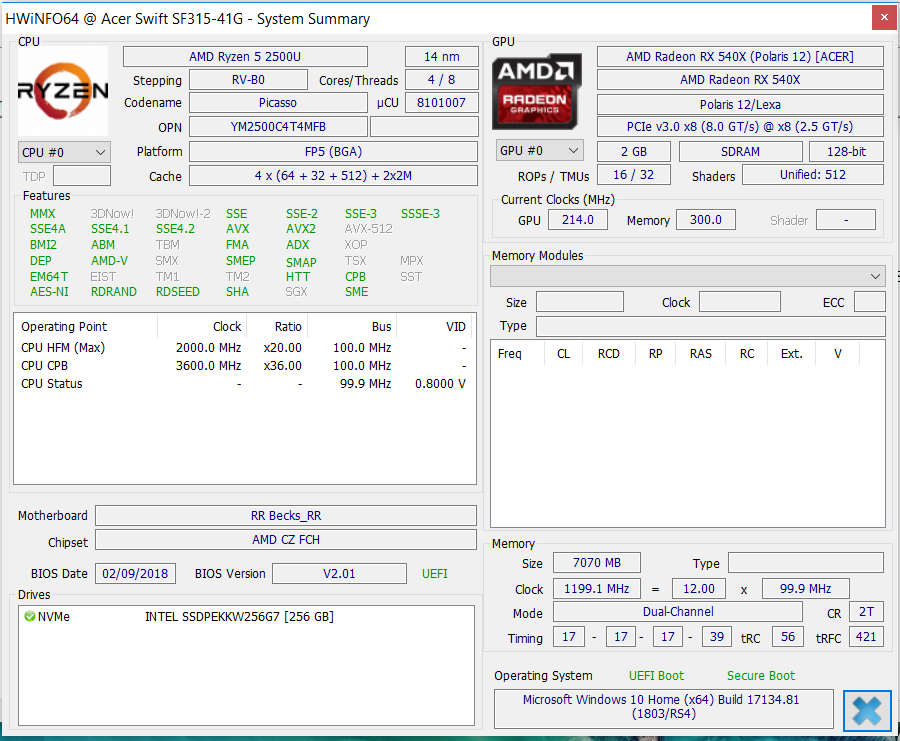Screen dimensions: 900x741
Task: Click the Dual-Channel mode field
Action: [x=678, y=612]
